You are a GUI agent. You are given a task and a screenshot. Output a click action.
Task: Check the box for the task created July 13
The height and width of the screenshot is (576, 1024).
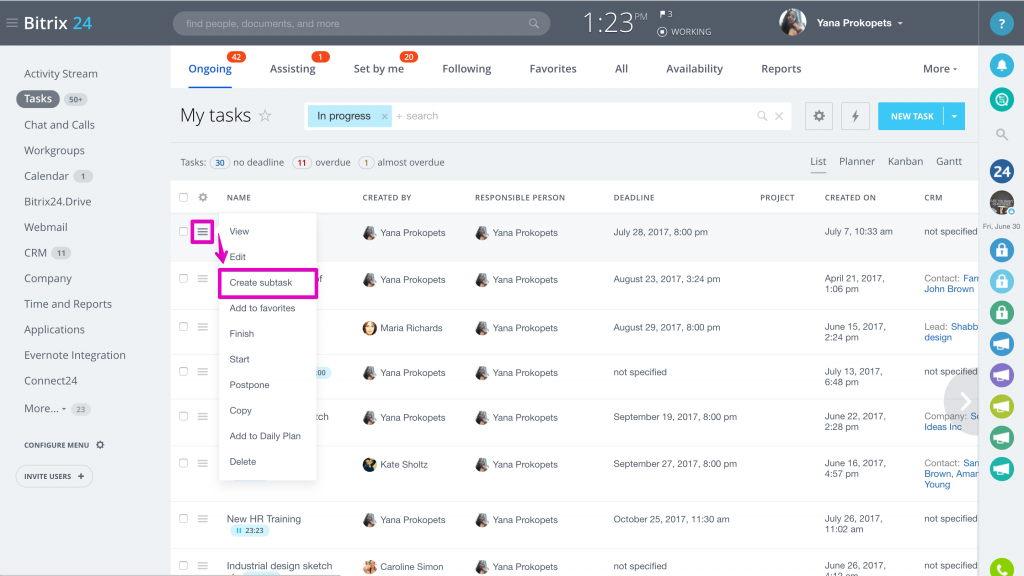coord(184,372)
